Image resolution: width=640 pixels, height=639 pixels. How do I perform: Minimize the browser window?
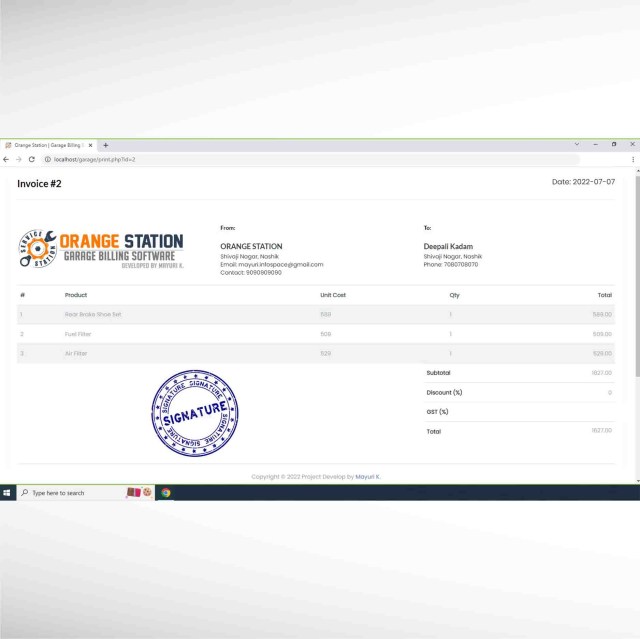point(596,144)
